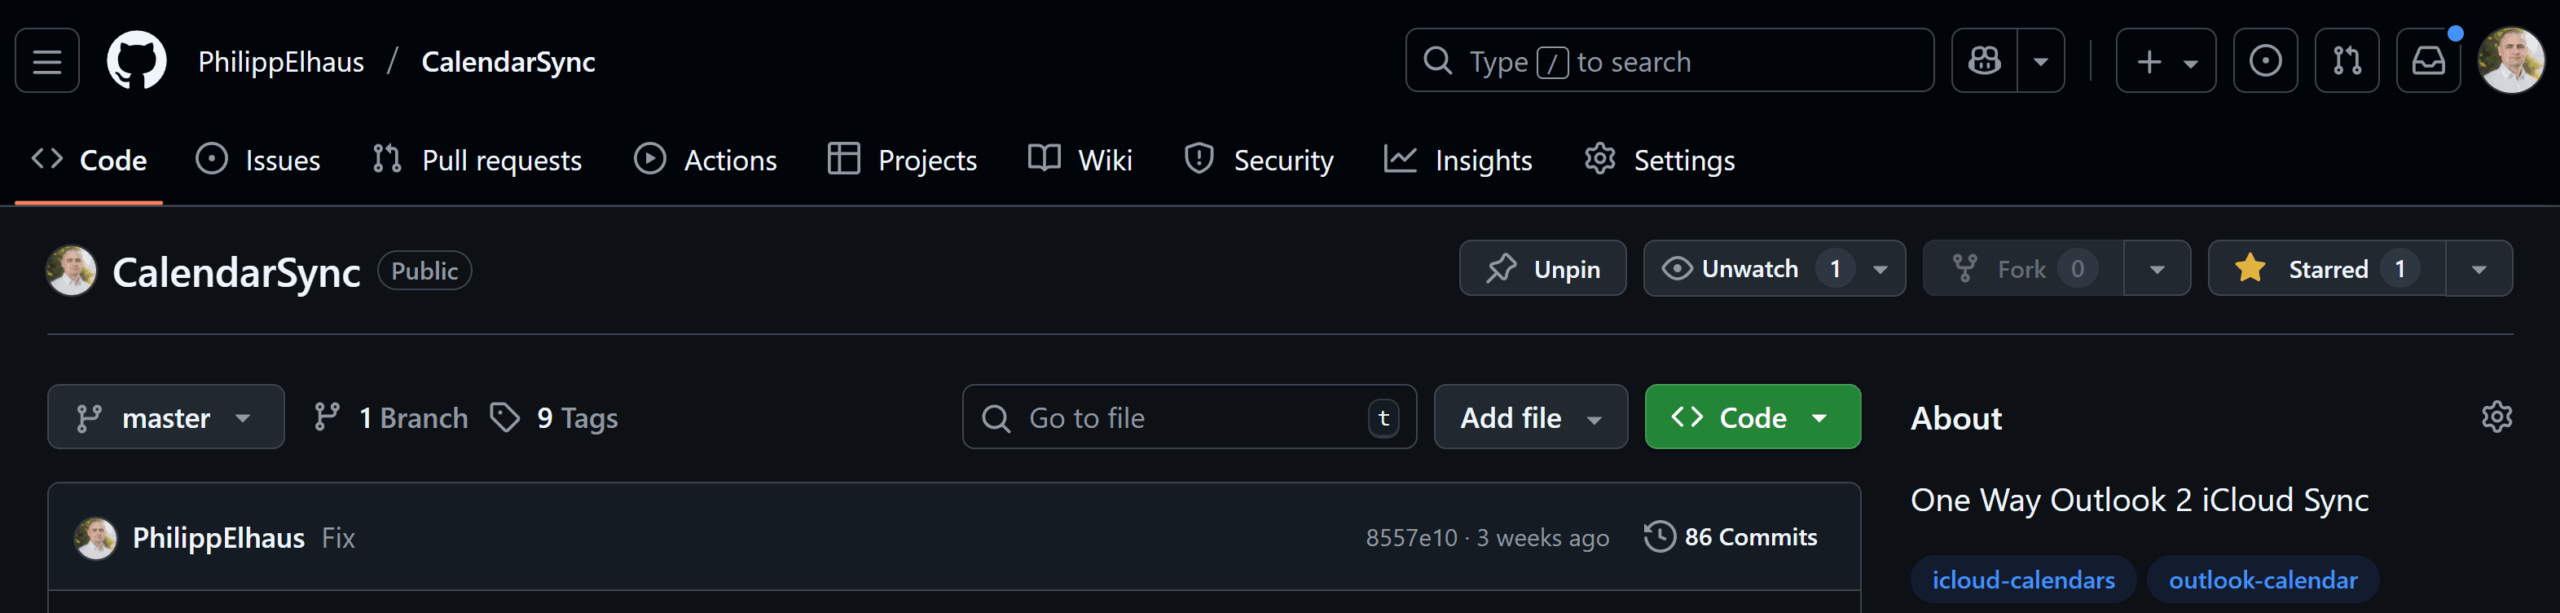2560x613 pixels.
Task: Switch to the Insights tab
Action: point(1459,160)
